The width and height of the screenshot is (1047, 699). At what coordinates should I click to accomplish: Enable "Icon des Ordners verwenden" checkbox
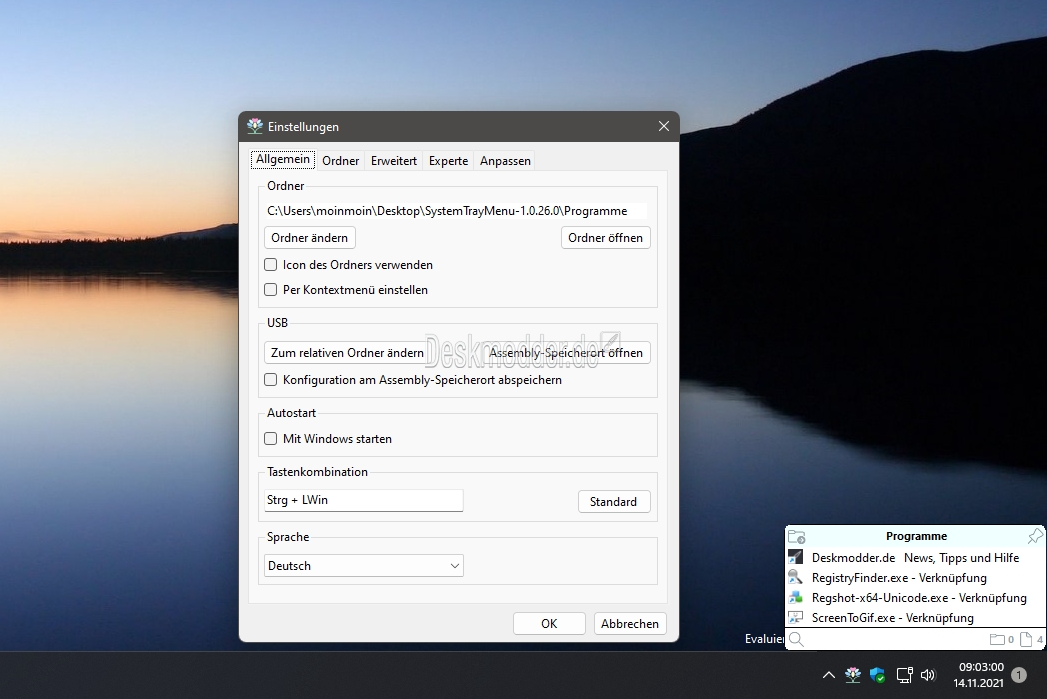point(270,265)
